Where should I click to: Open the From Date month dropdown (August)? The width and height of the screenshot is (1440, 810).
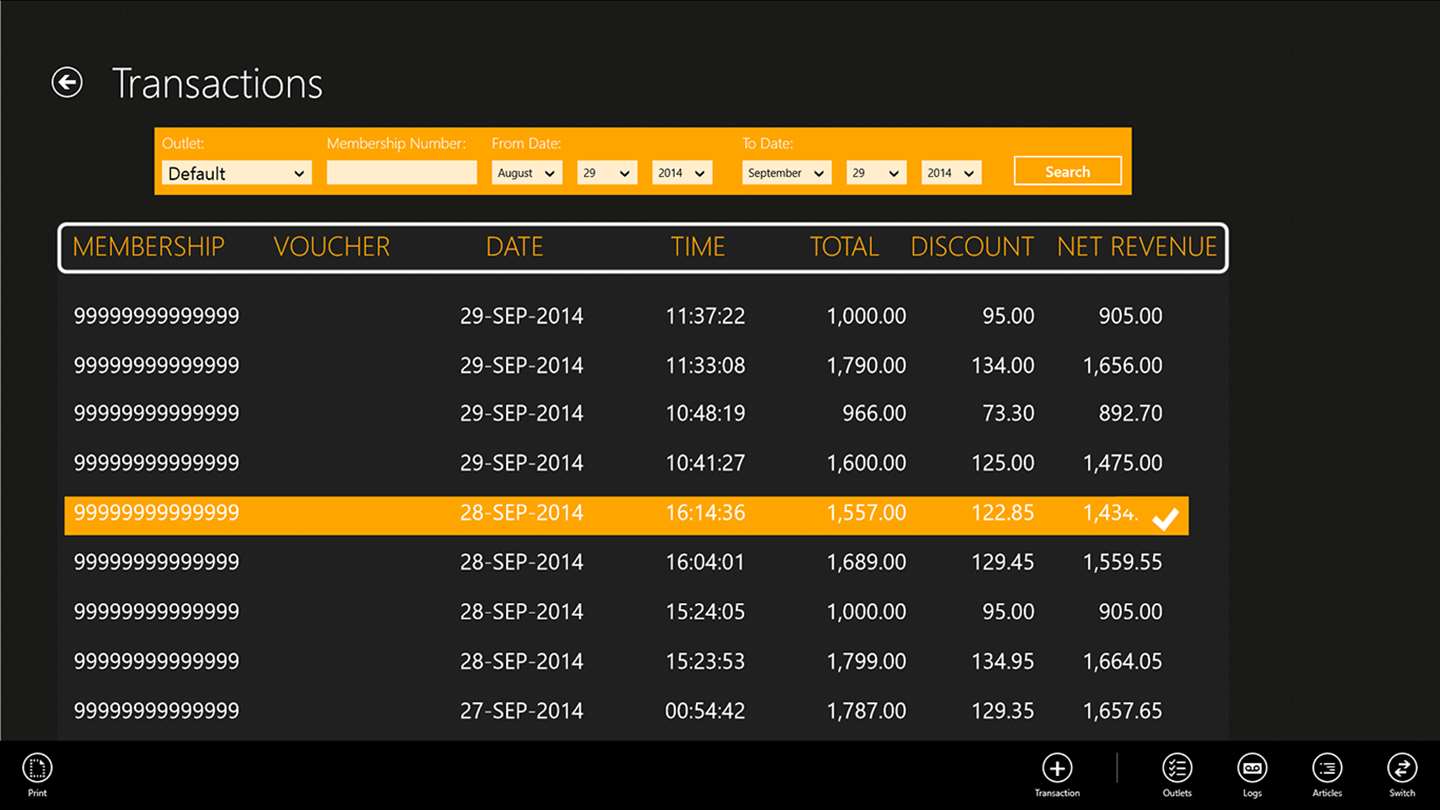coord(527,173)
